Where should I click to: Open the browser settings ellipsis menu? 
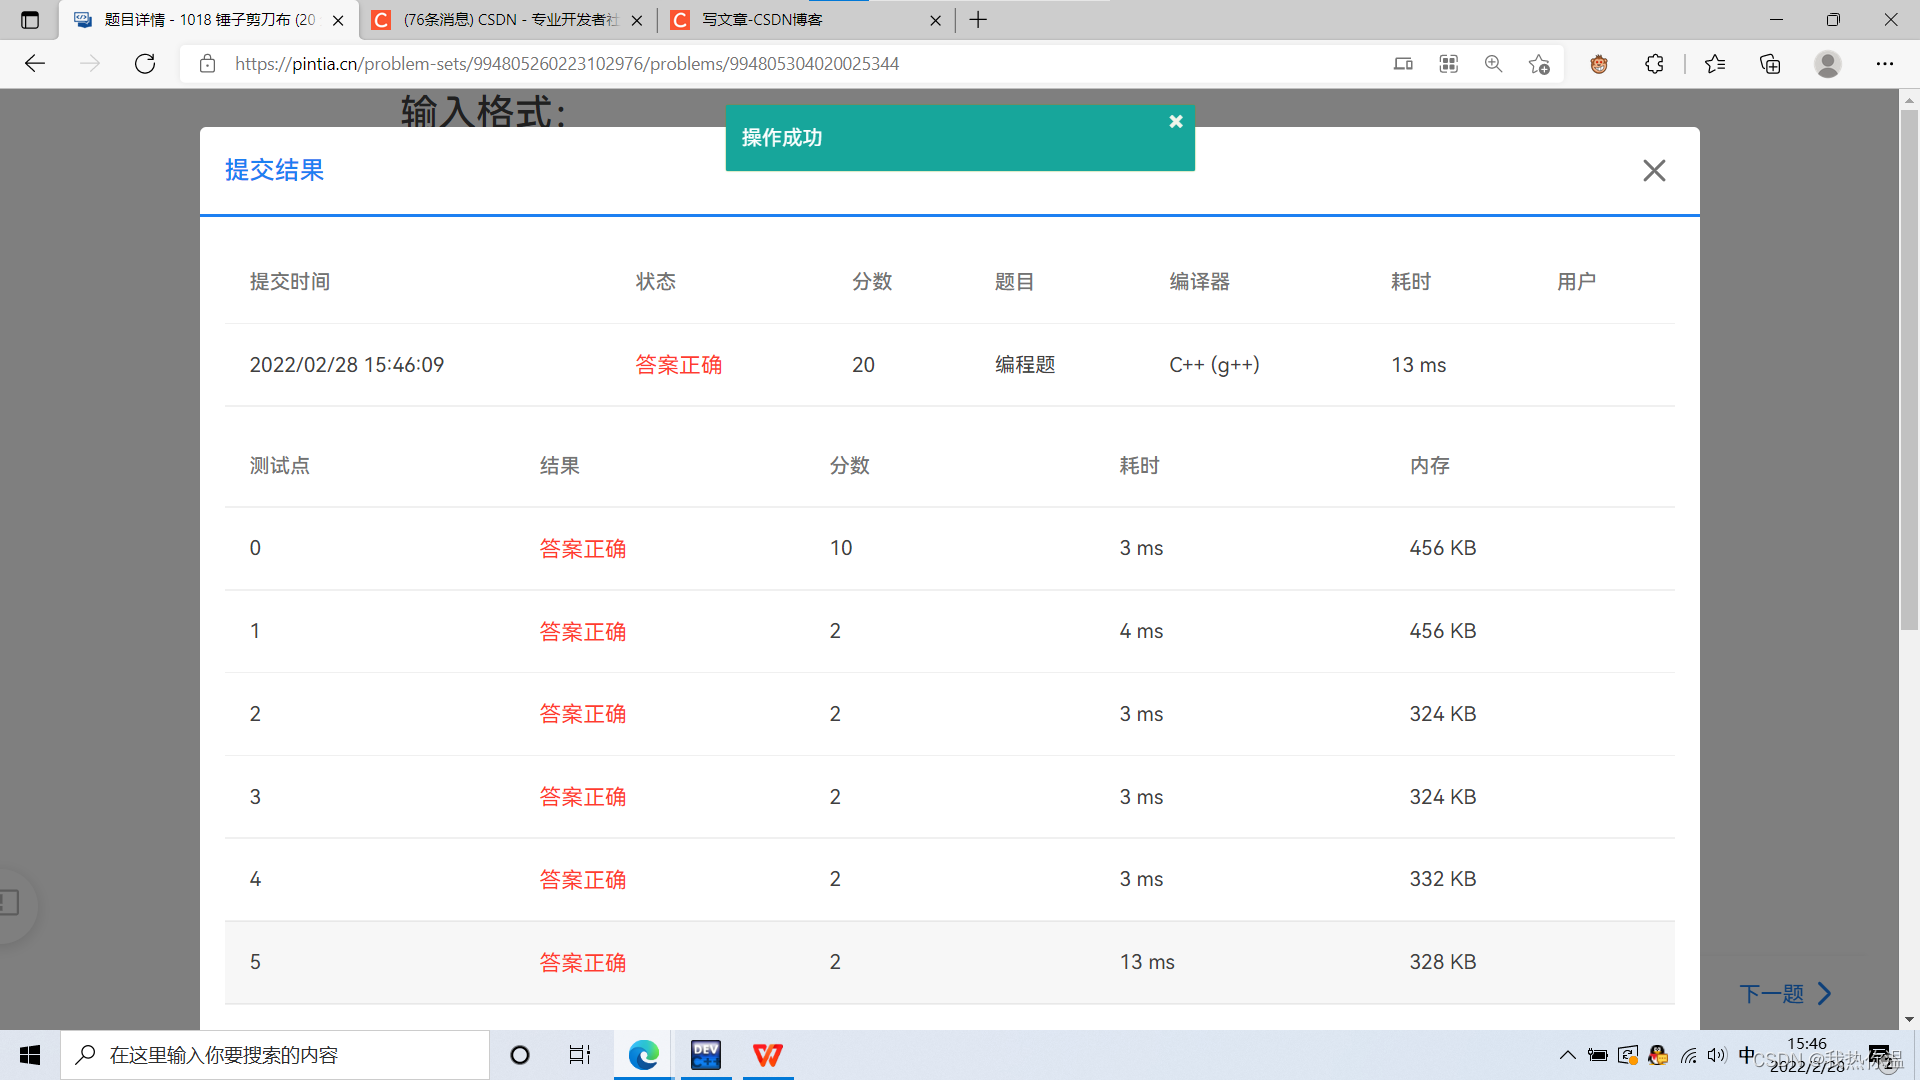[1886, 63]
